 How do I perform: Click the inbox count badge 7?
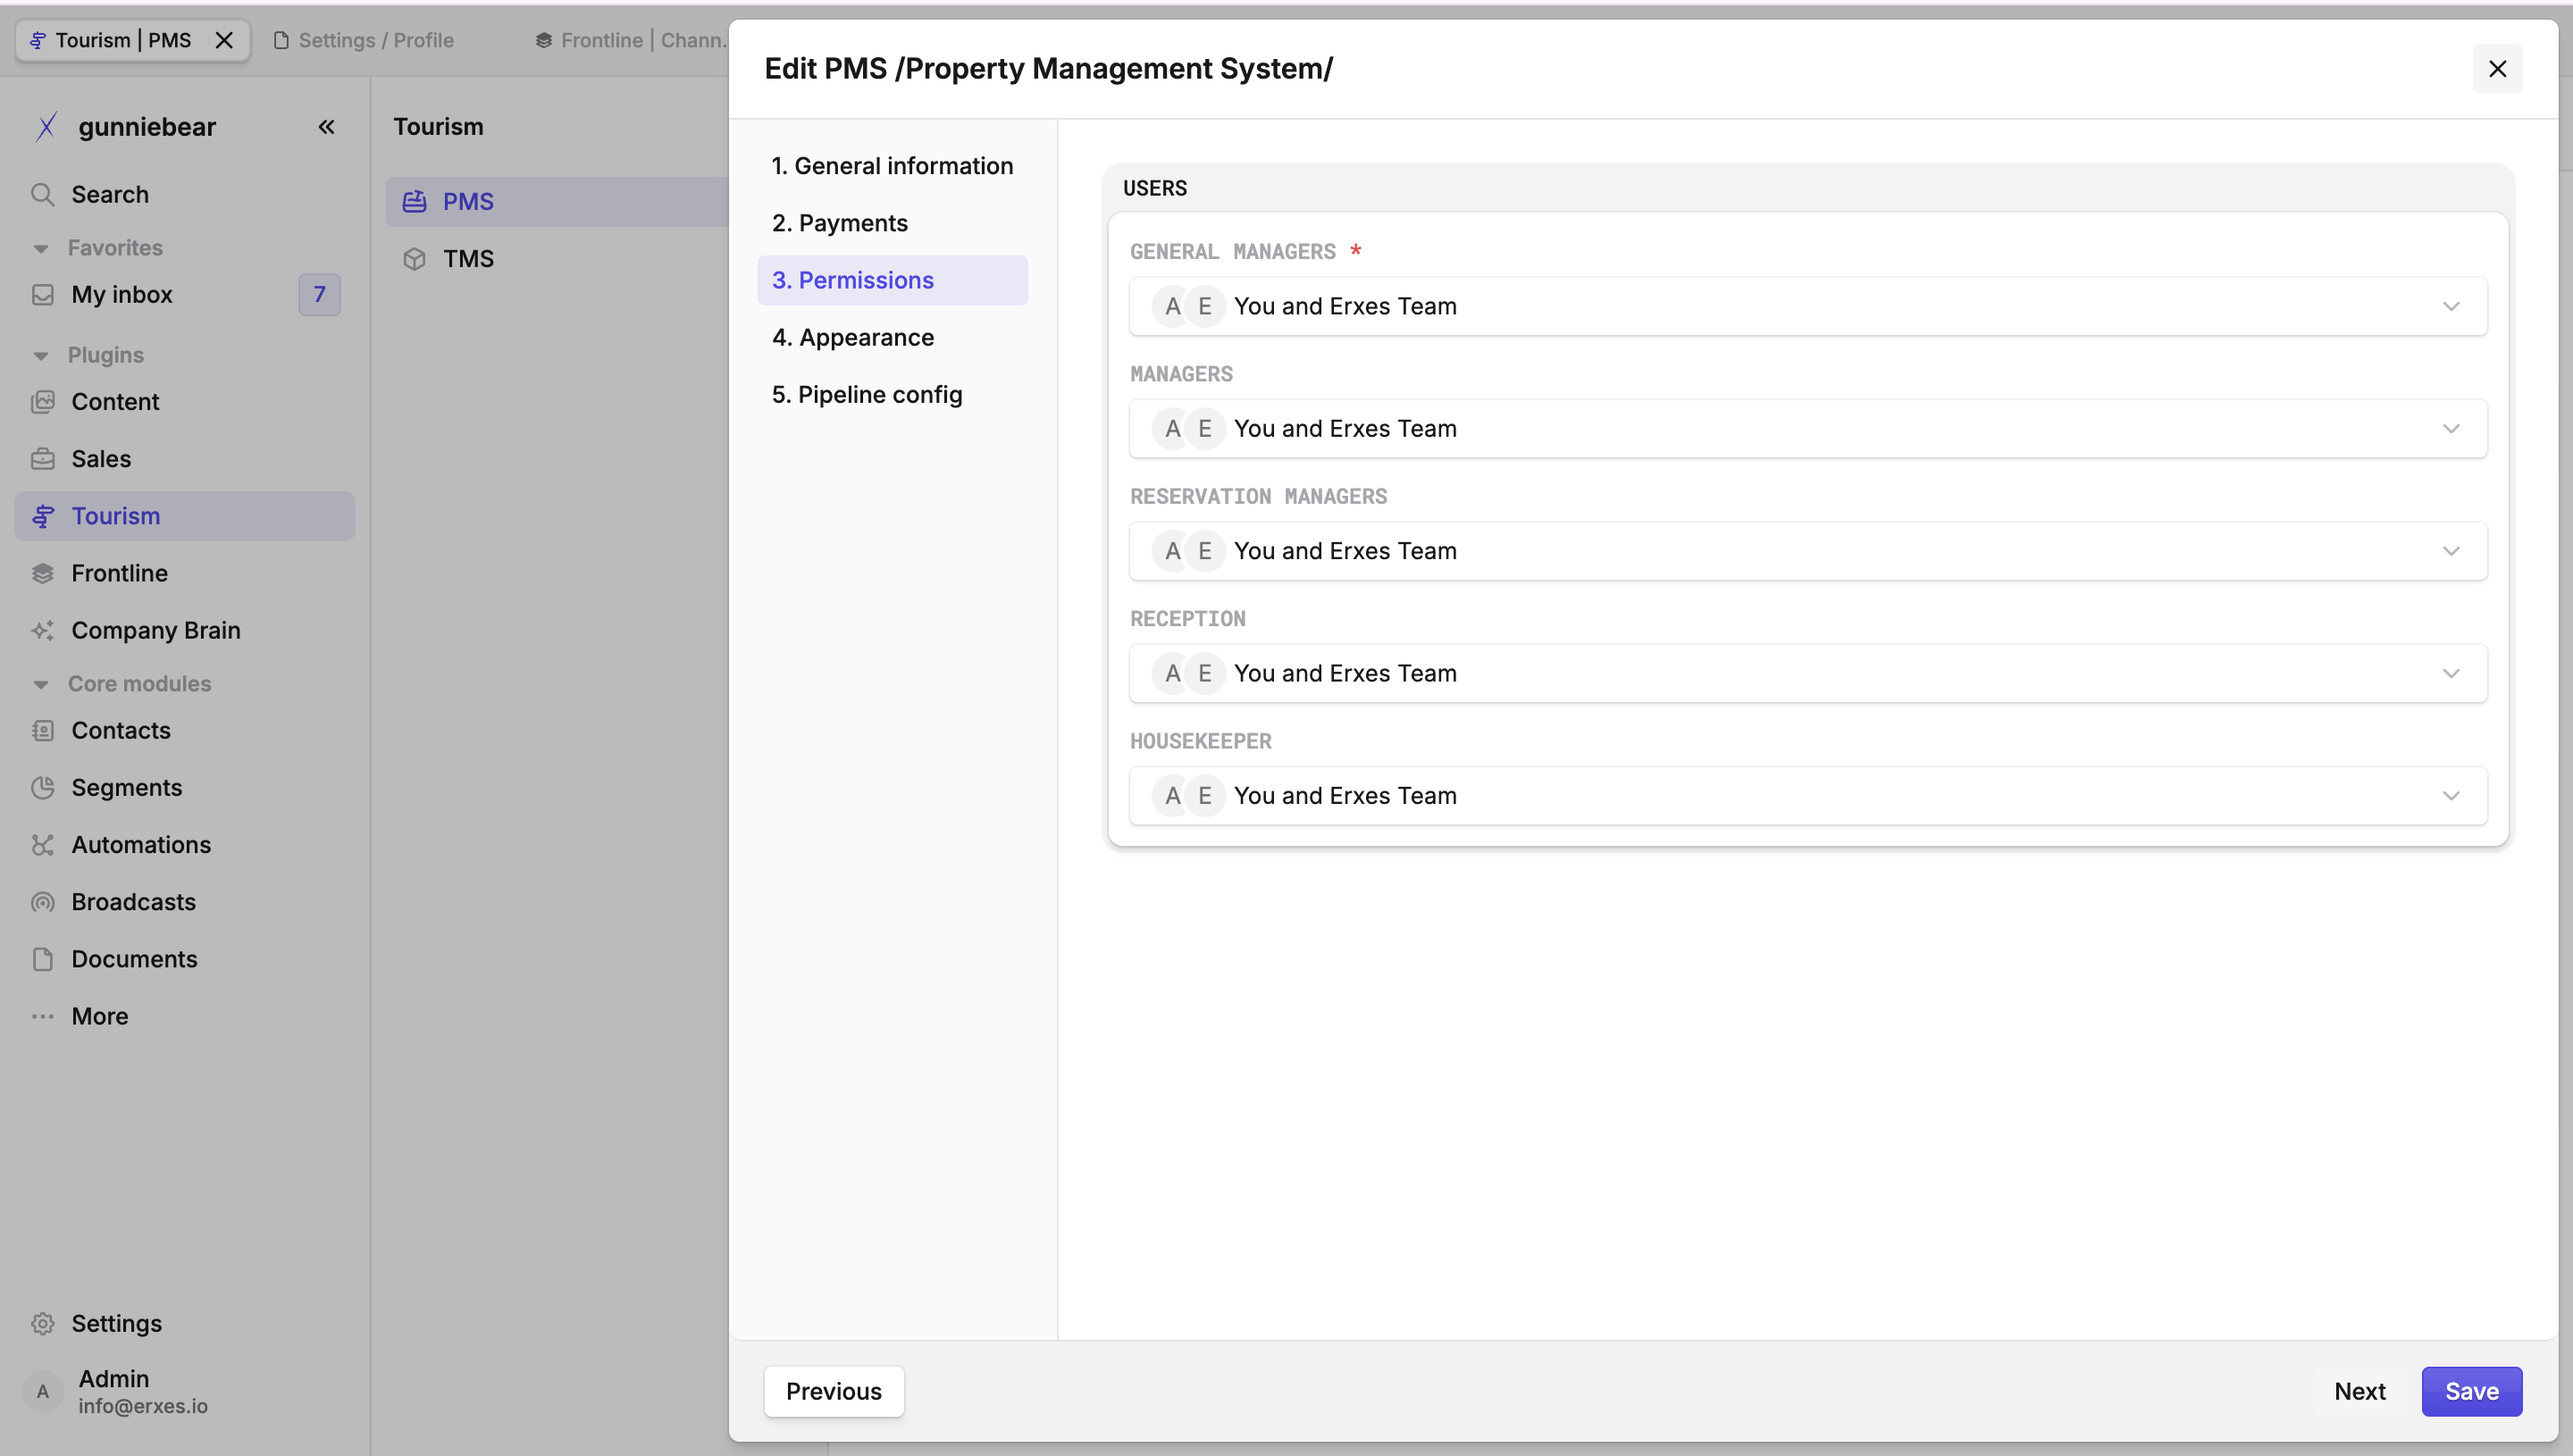pyautogui.click(x=319, y=294)
